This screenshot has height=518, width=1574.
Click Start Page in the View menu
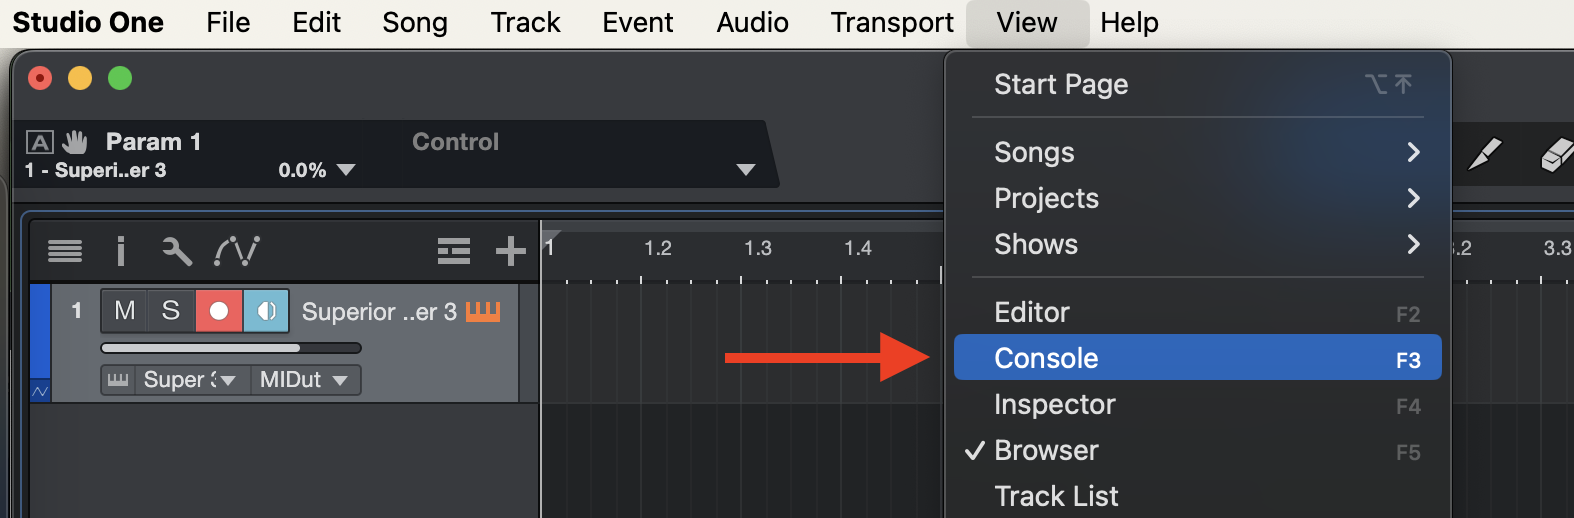tap(1061, 84)
